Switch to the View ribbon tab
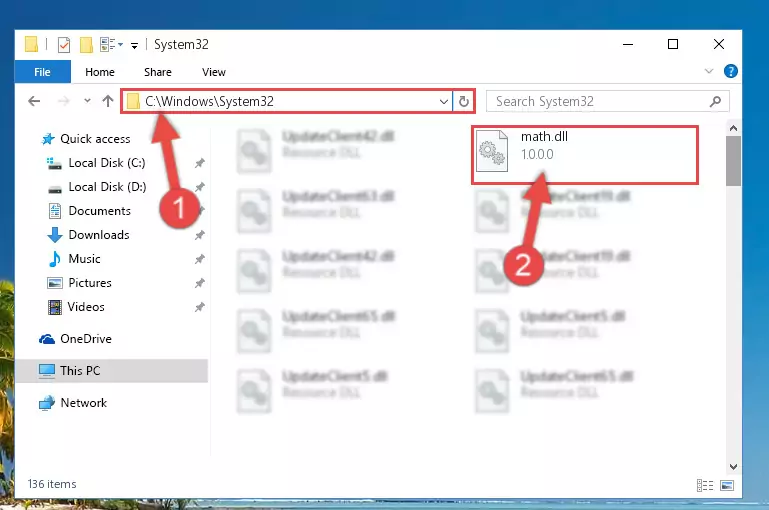769x510 pixels. coord(213,72)
